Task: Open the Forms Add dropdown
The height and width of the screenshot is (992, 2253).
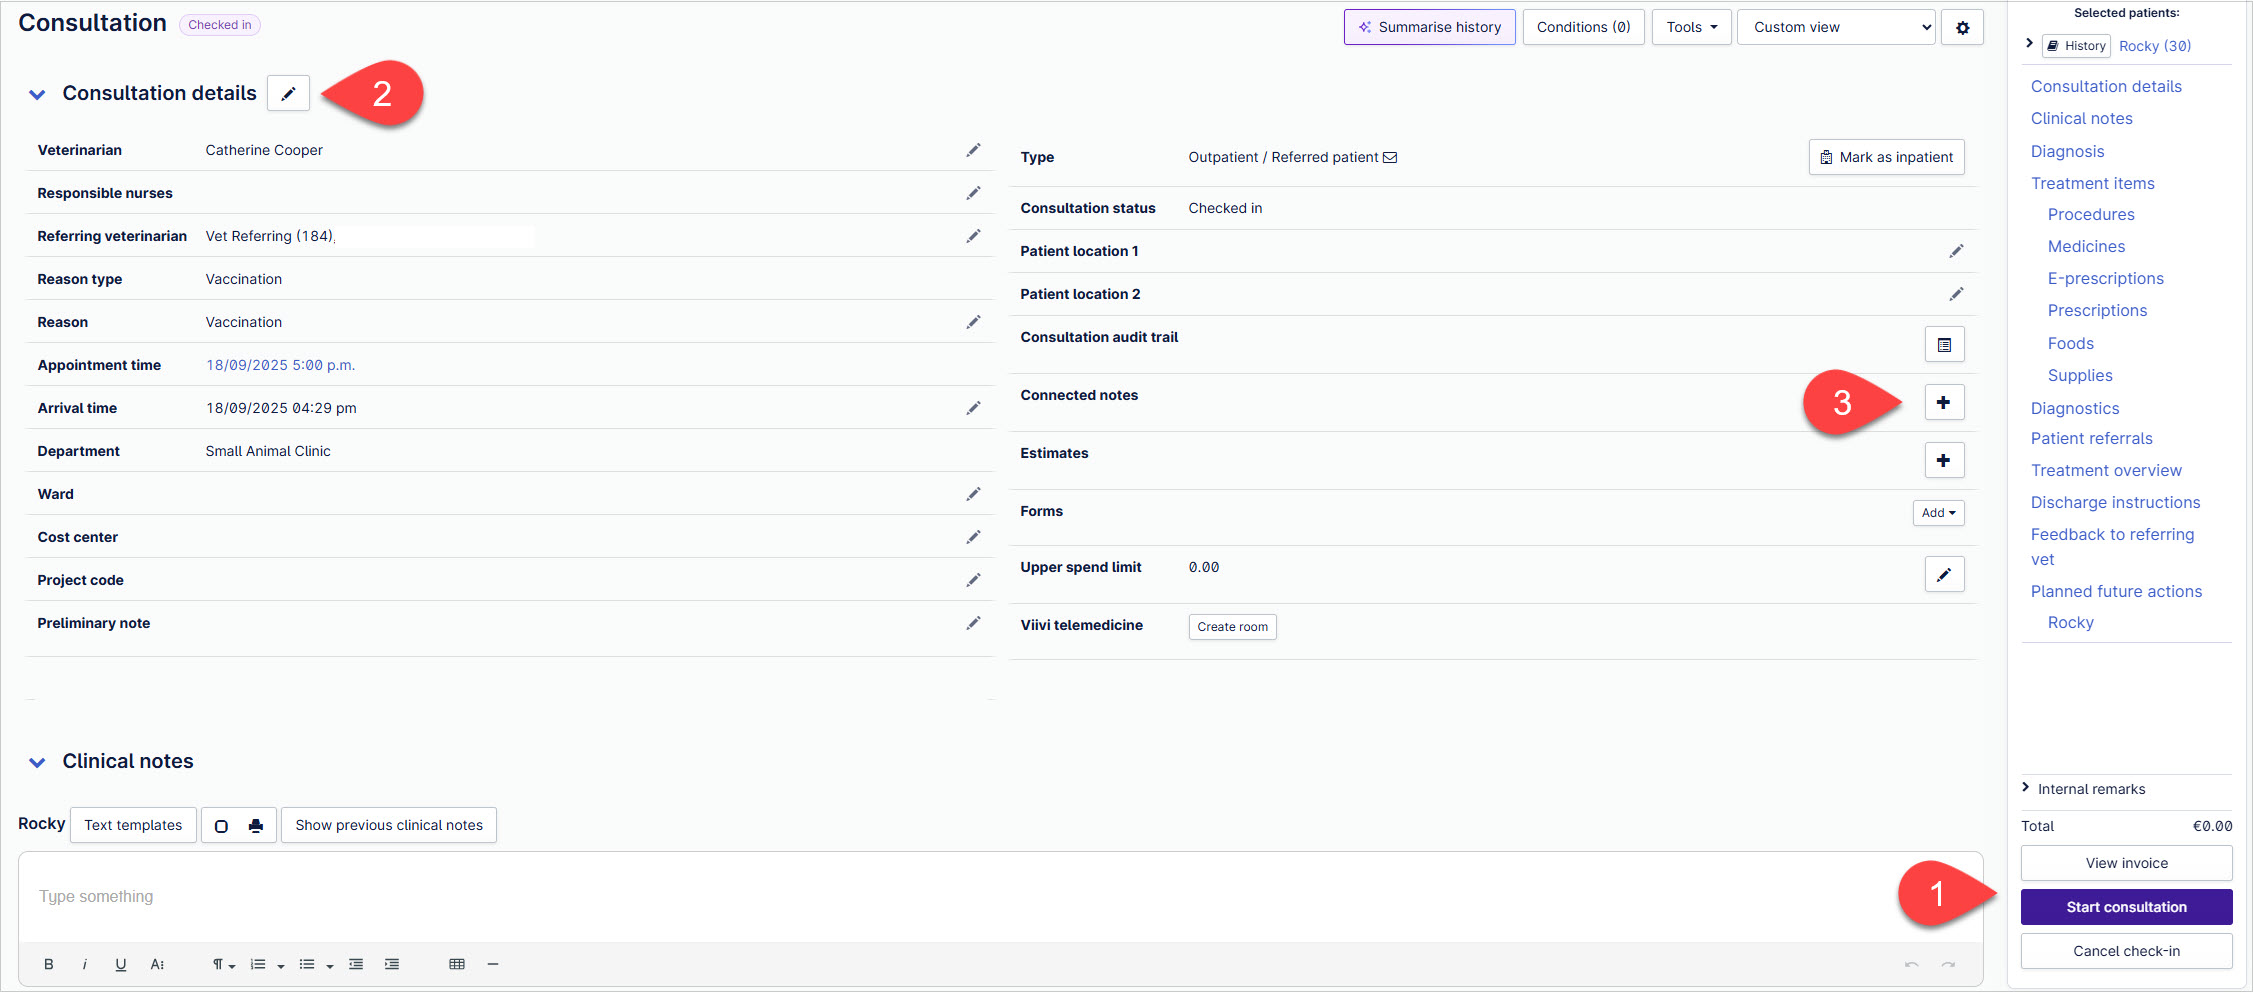Action: pos(1938,513)
